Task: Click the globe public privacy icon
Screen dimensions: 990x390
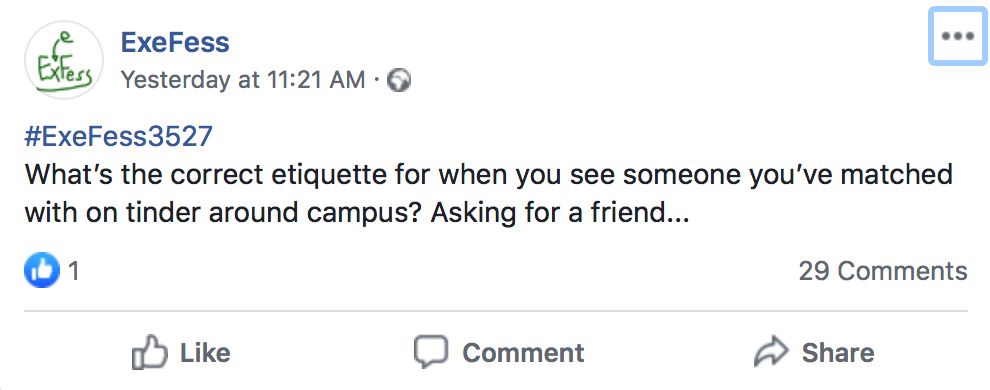Action: (398, 80)
